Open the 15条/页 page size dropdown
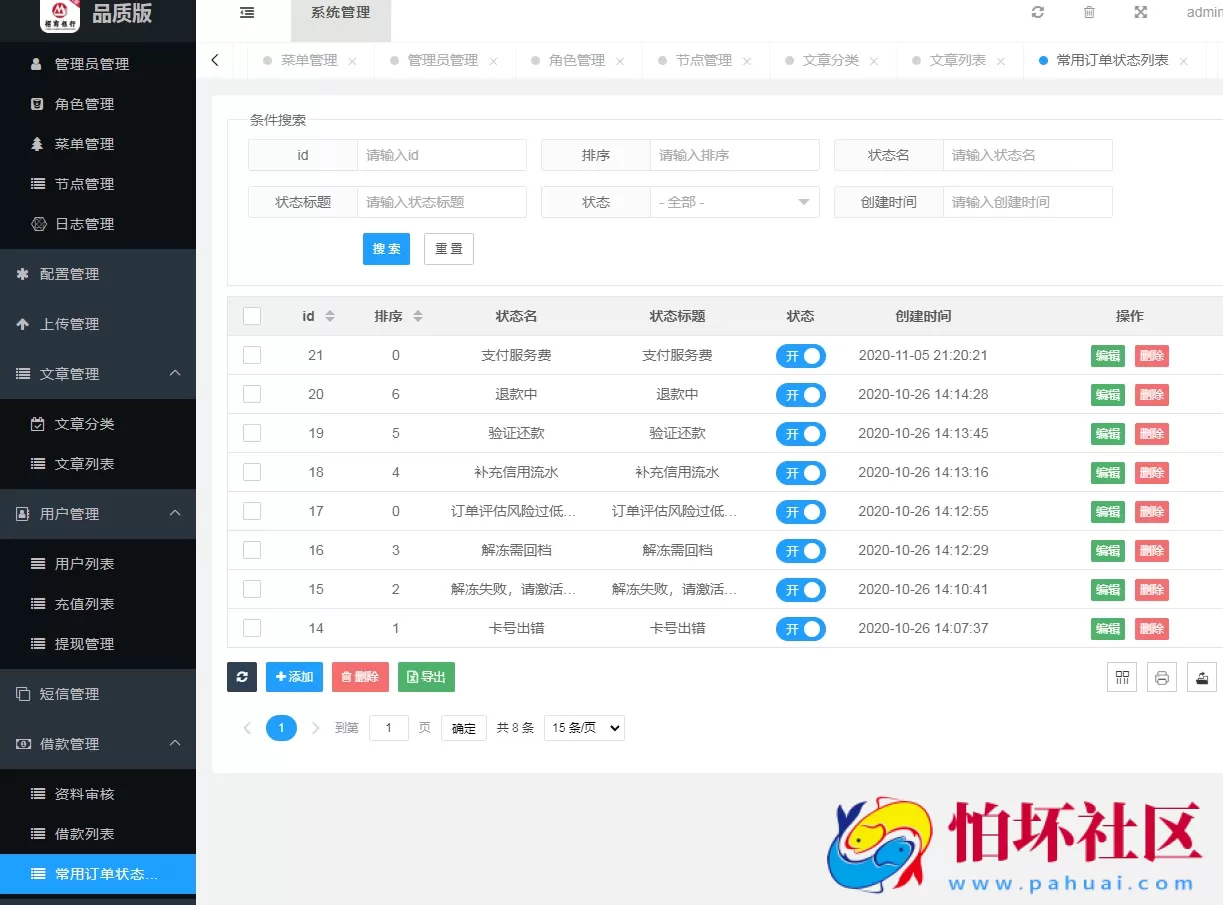This screenshot has height=905, width=1223. [x=584, y=728]
